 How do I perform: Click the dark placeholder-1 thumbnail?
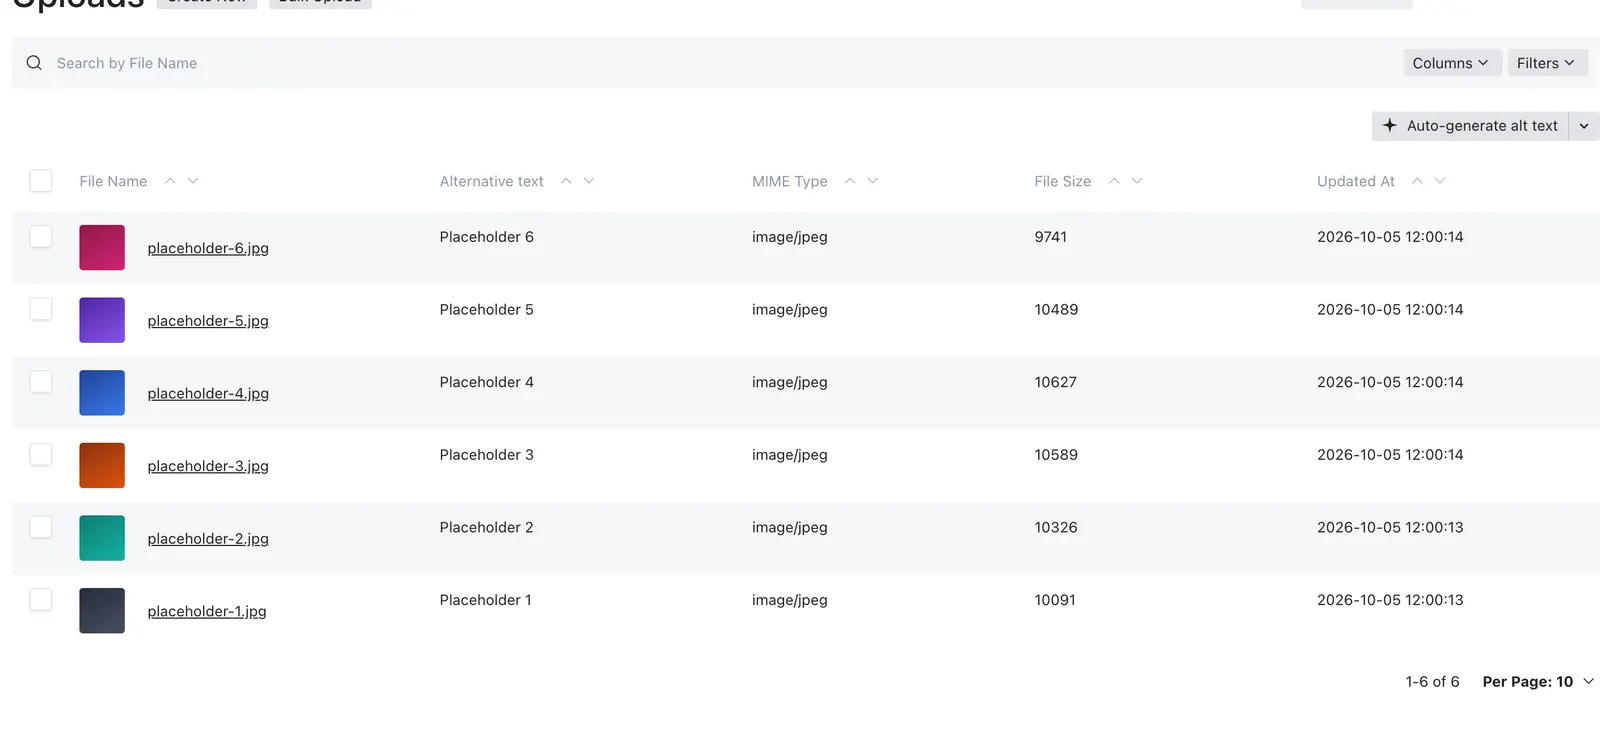click(102, 611)
